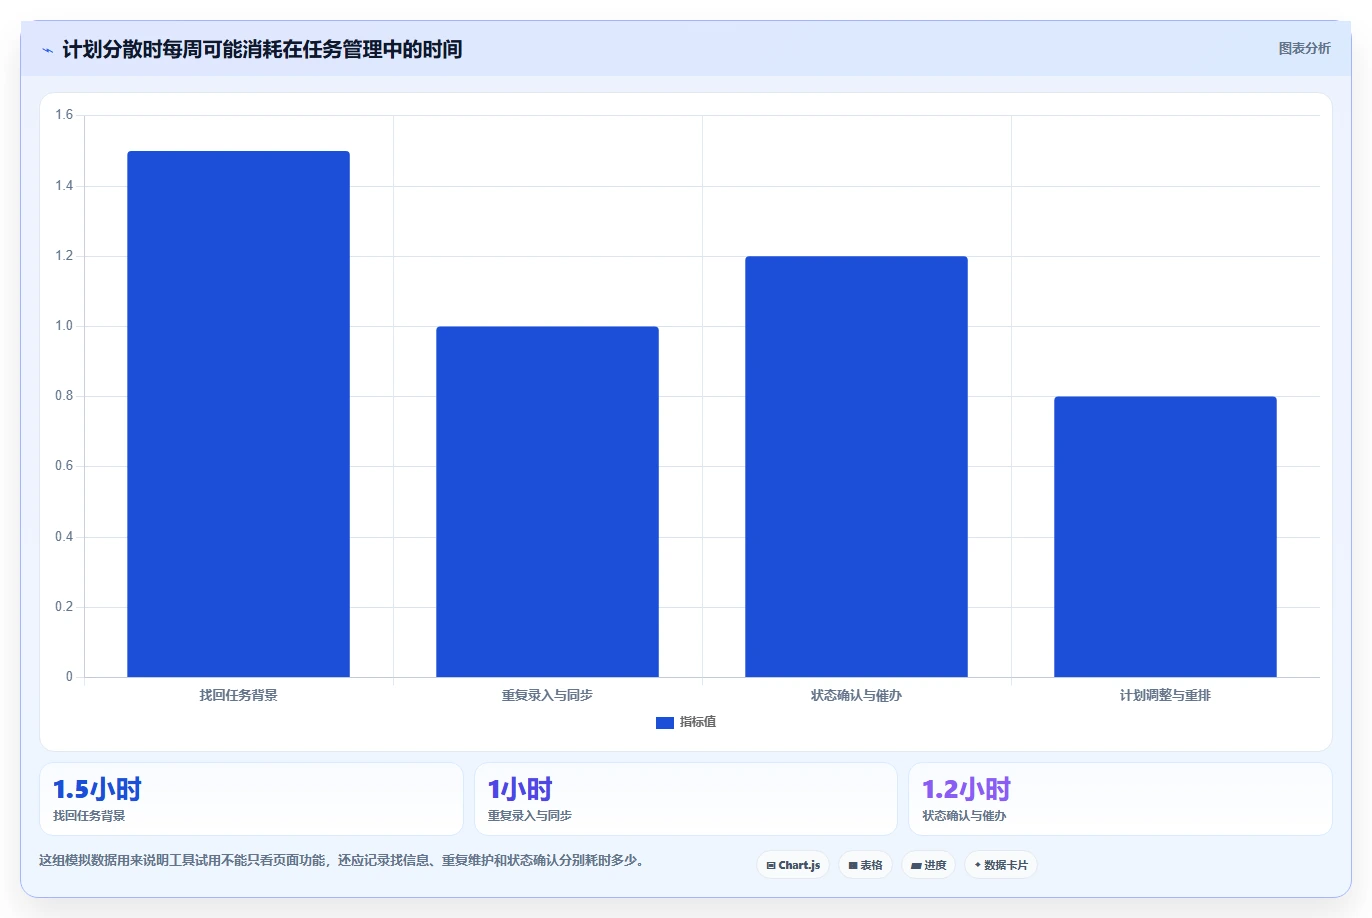Select the 表格 tag chip

click(865, 865)
